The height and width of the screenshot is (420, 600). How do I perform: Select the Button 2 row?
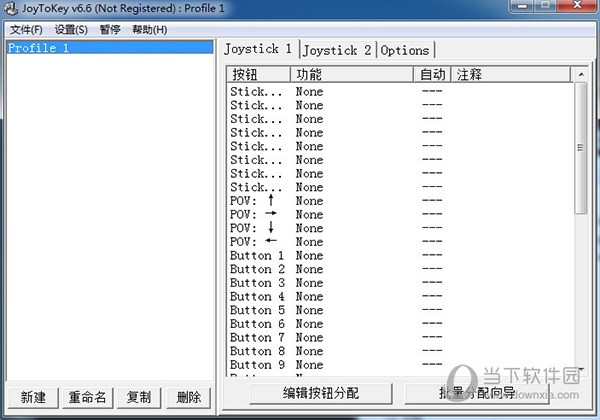point(400,269)
